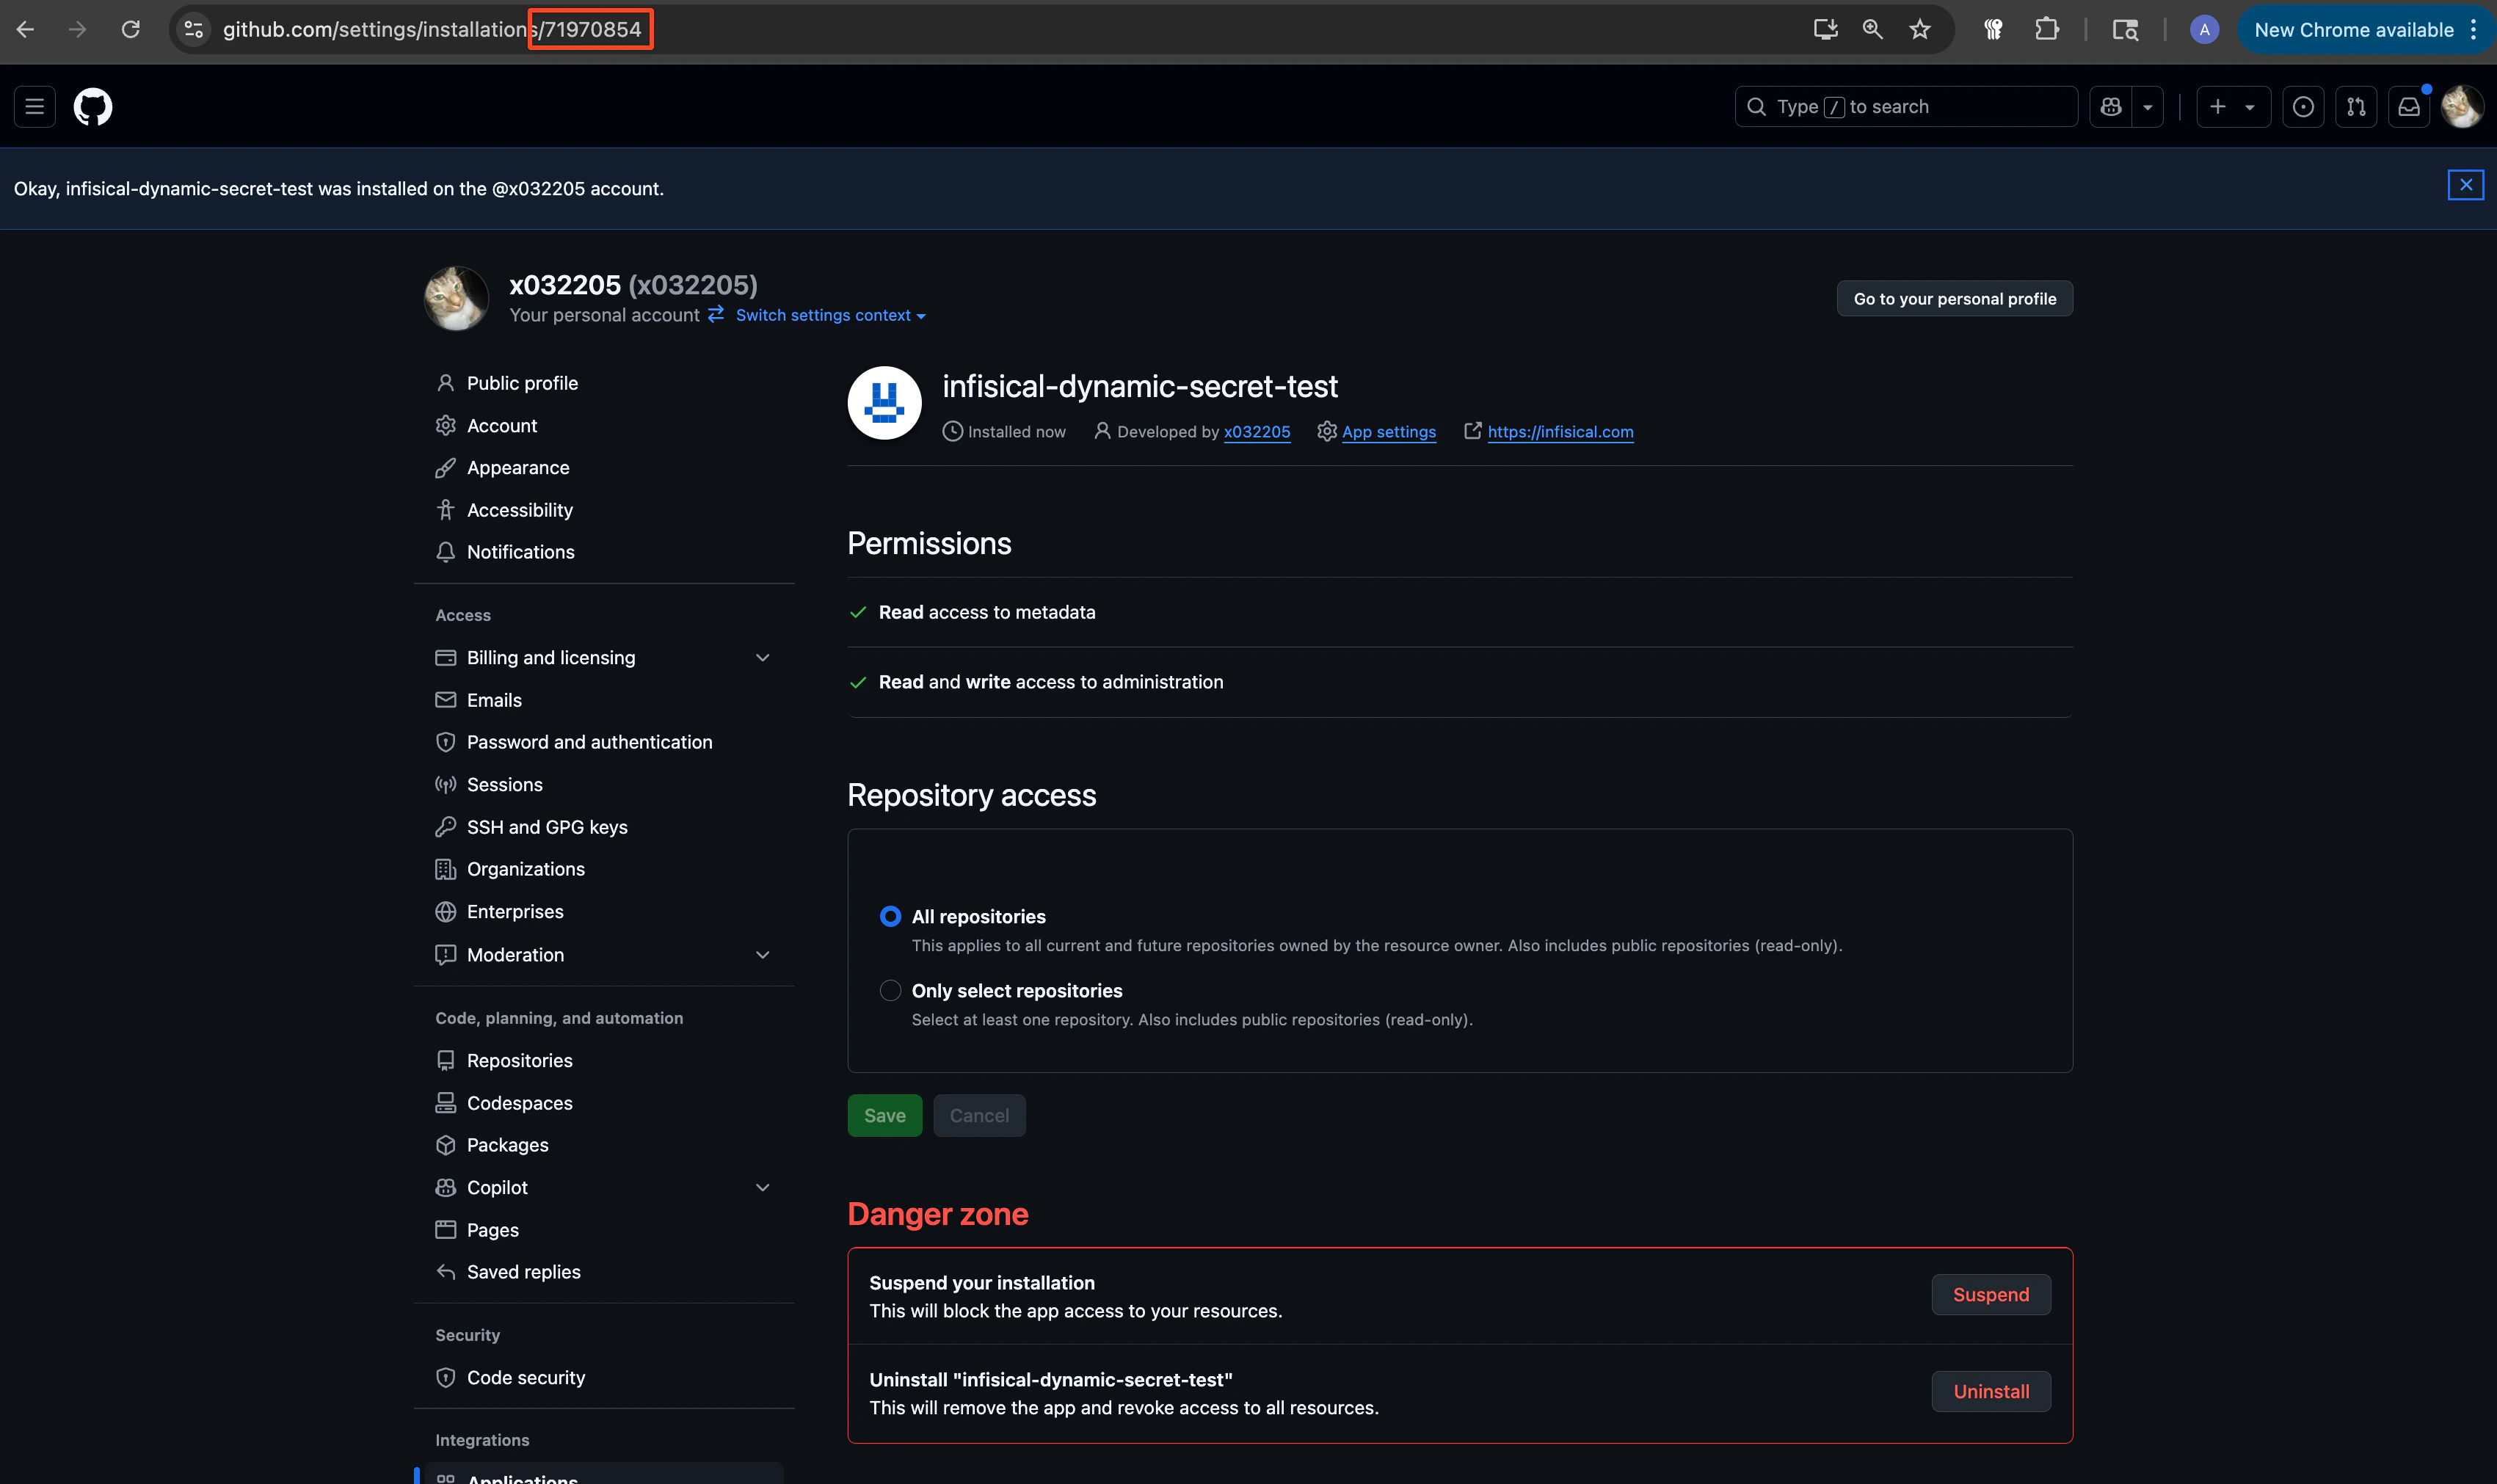This screenshot has height=1484, width=2497.
Task: Click the green Save button
Action: 885,1116
